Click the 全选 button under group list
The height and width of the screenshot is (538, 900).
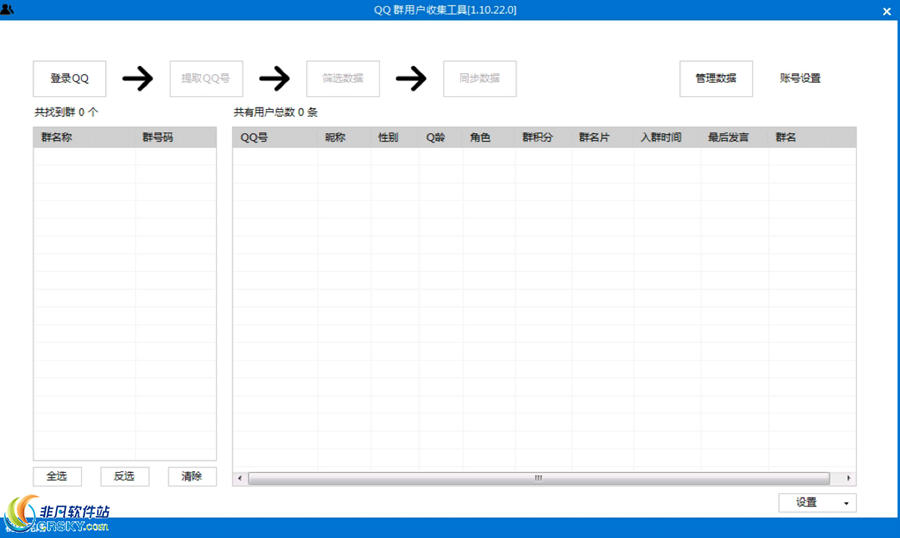[x=57, y=477]
